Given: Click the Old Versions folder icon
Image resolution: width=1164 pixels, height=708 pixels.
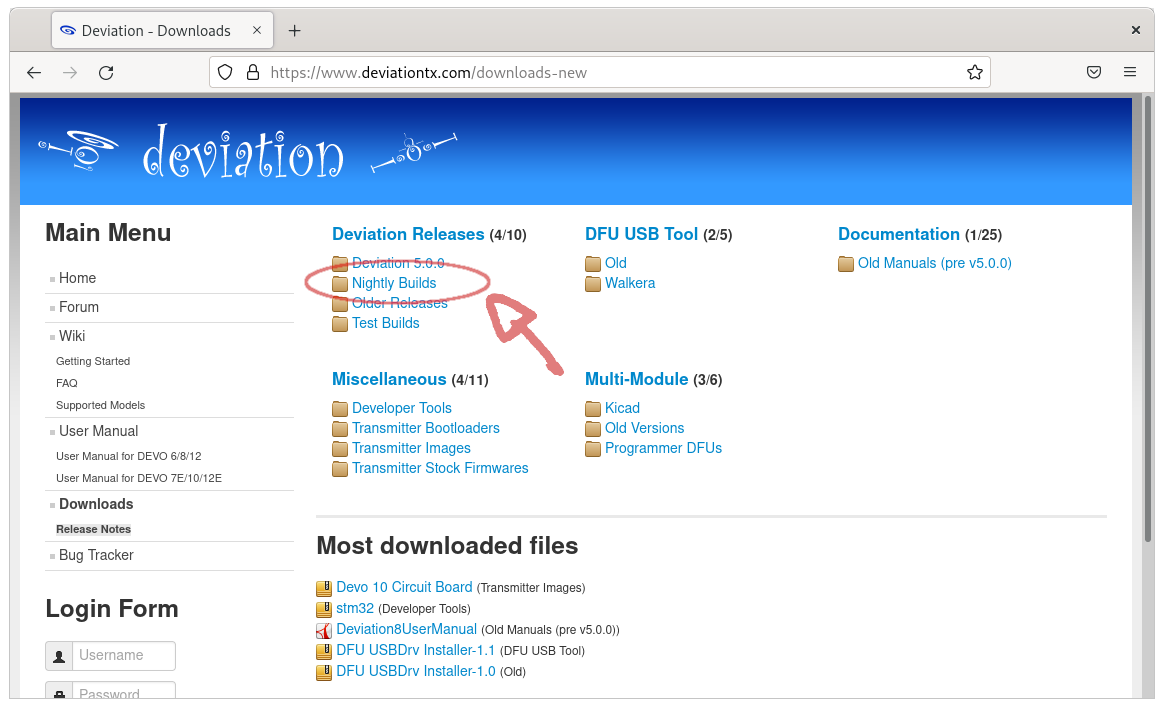Looking at the screenshot, I should click(592, 428).
